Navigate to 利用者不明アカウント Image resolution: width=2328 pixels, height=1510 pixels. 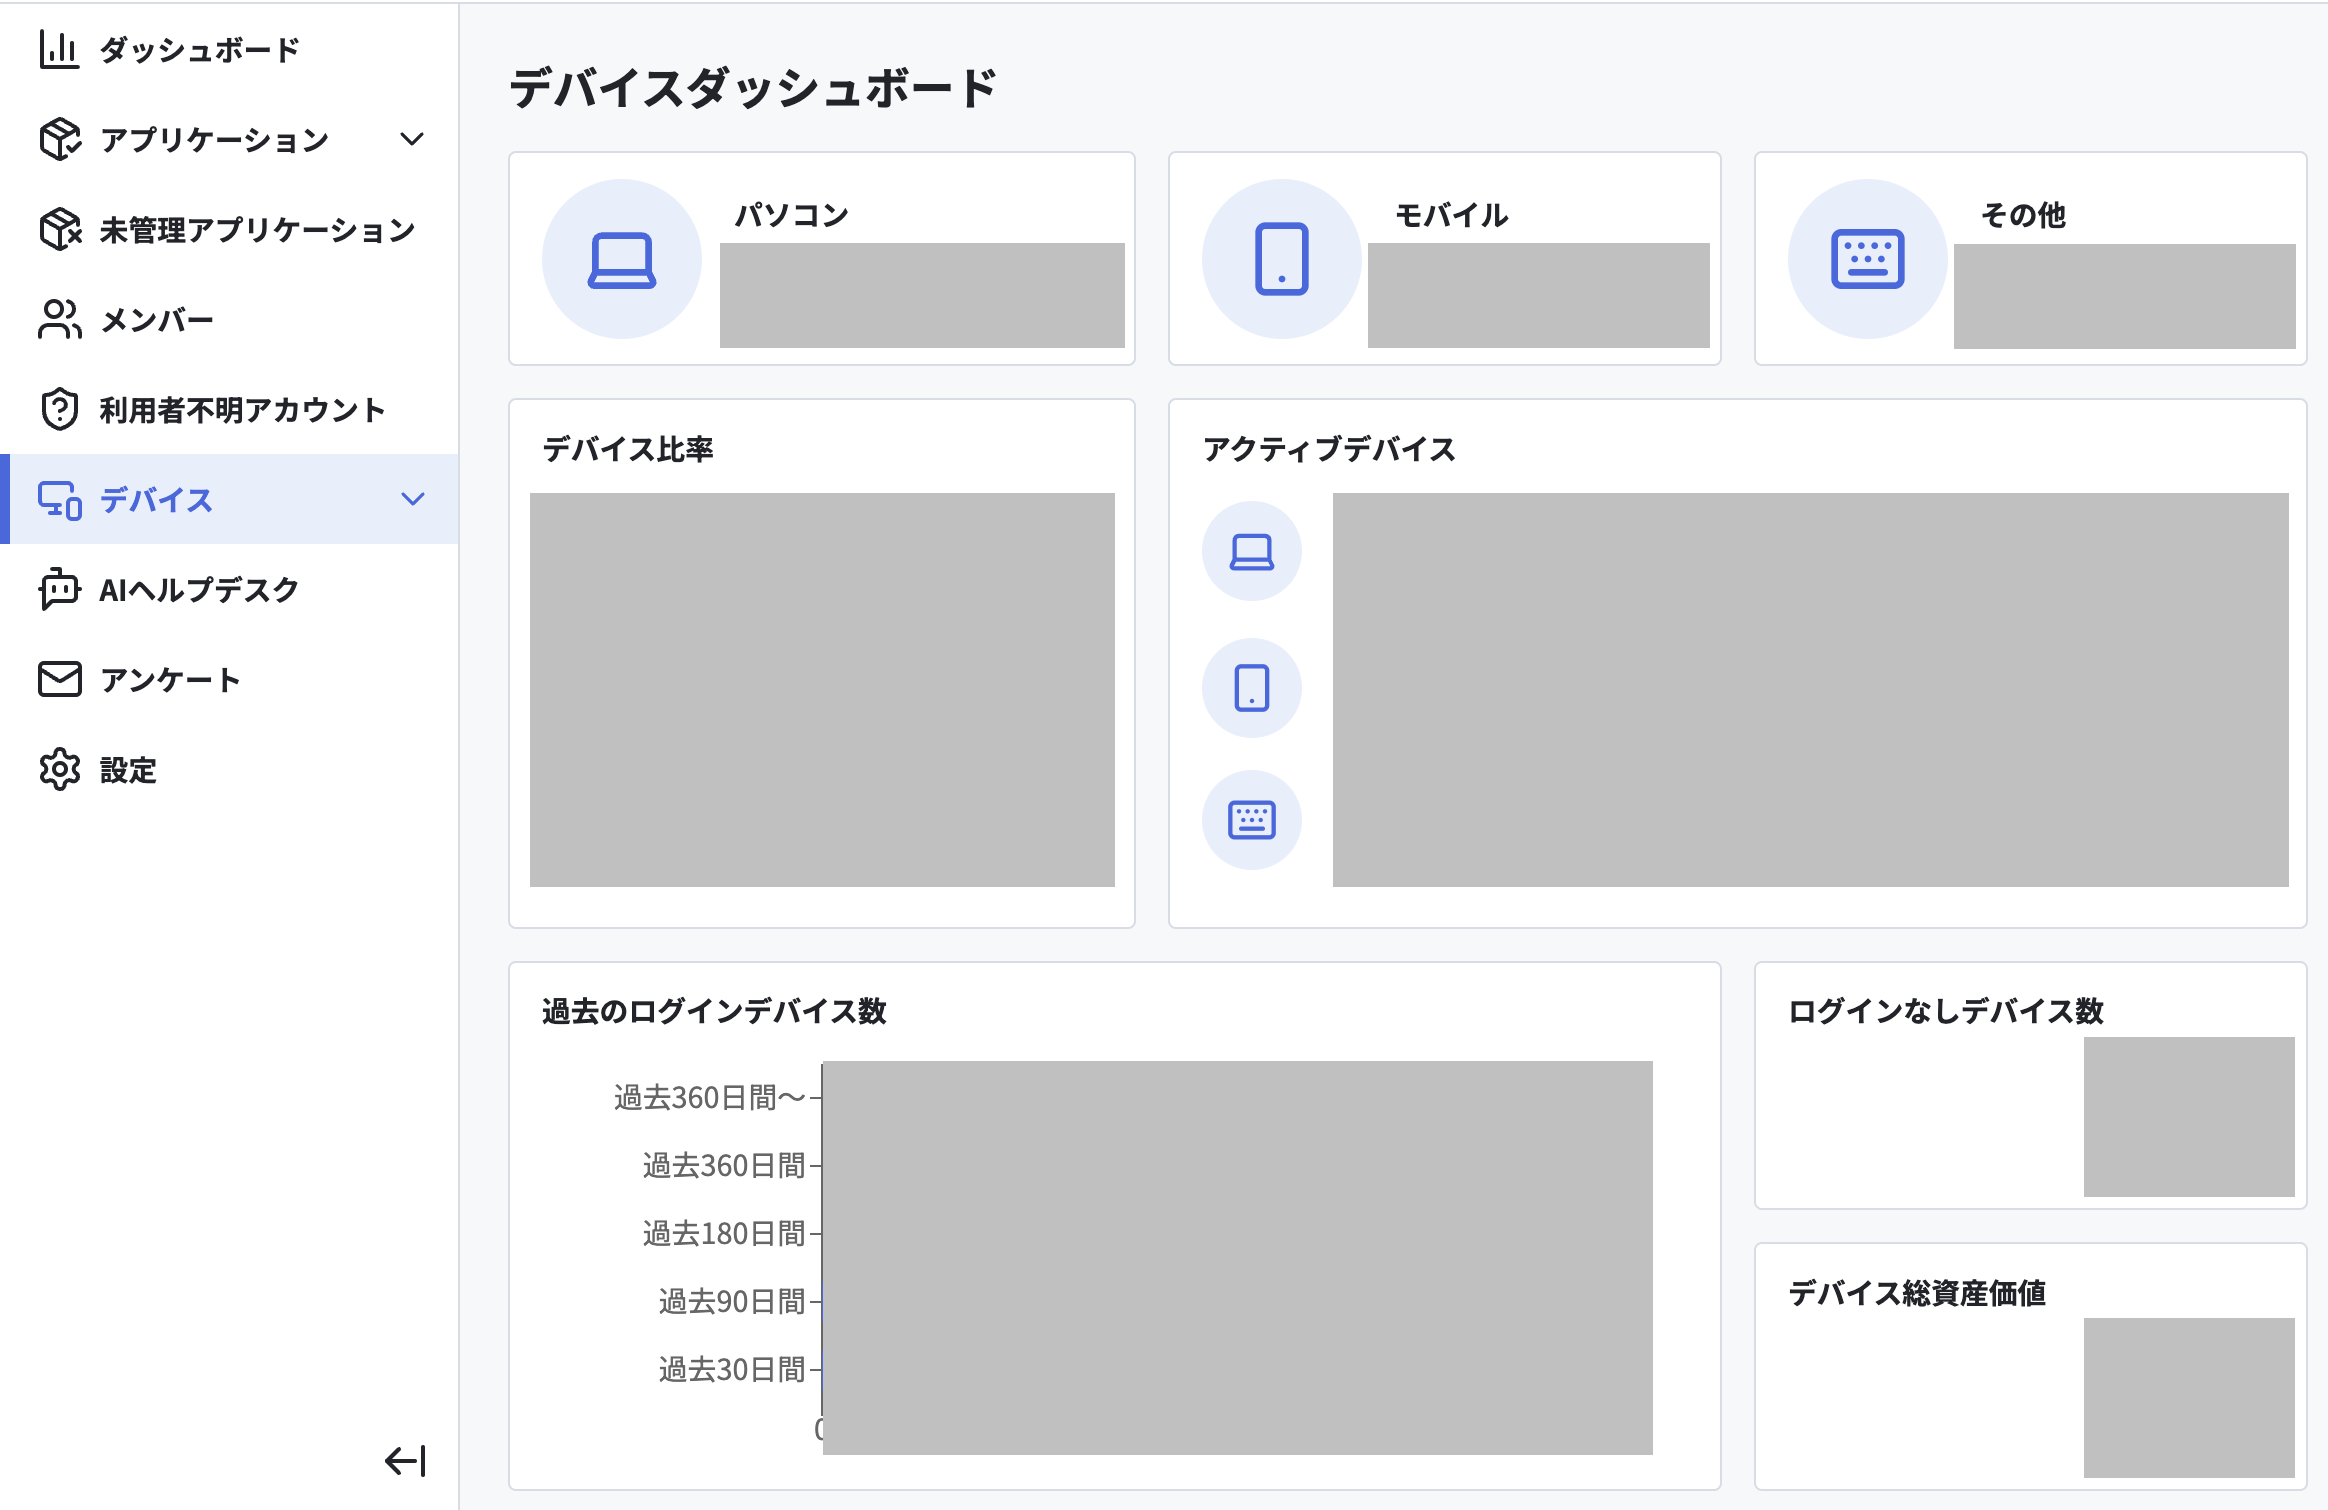click(230, 409)
